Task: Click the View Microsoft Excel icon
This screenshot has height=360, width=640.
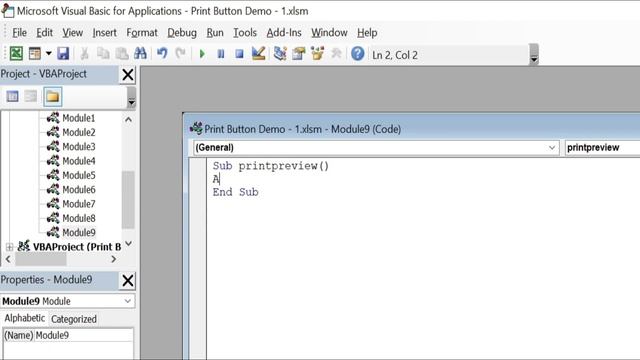Action: pos(16,53)
